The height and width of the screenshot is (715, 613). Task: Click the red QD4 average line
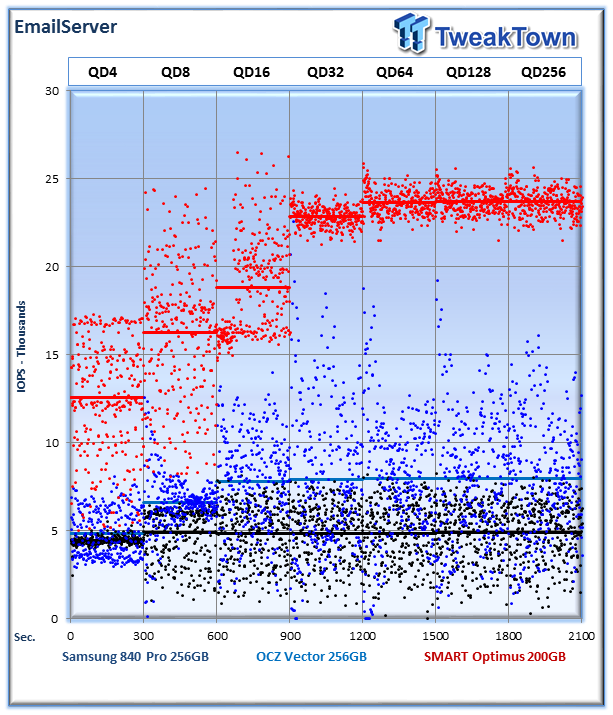(107, 398)
